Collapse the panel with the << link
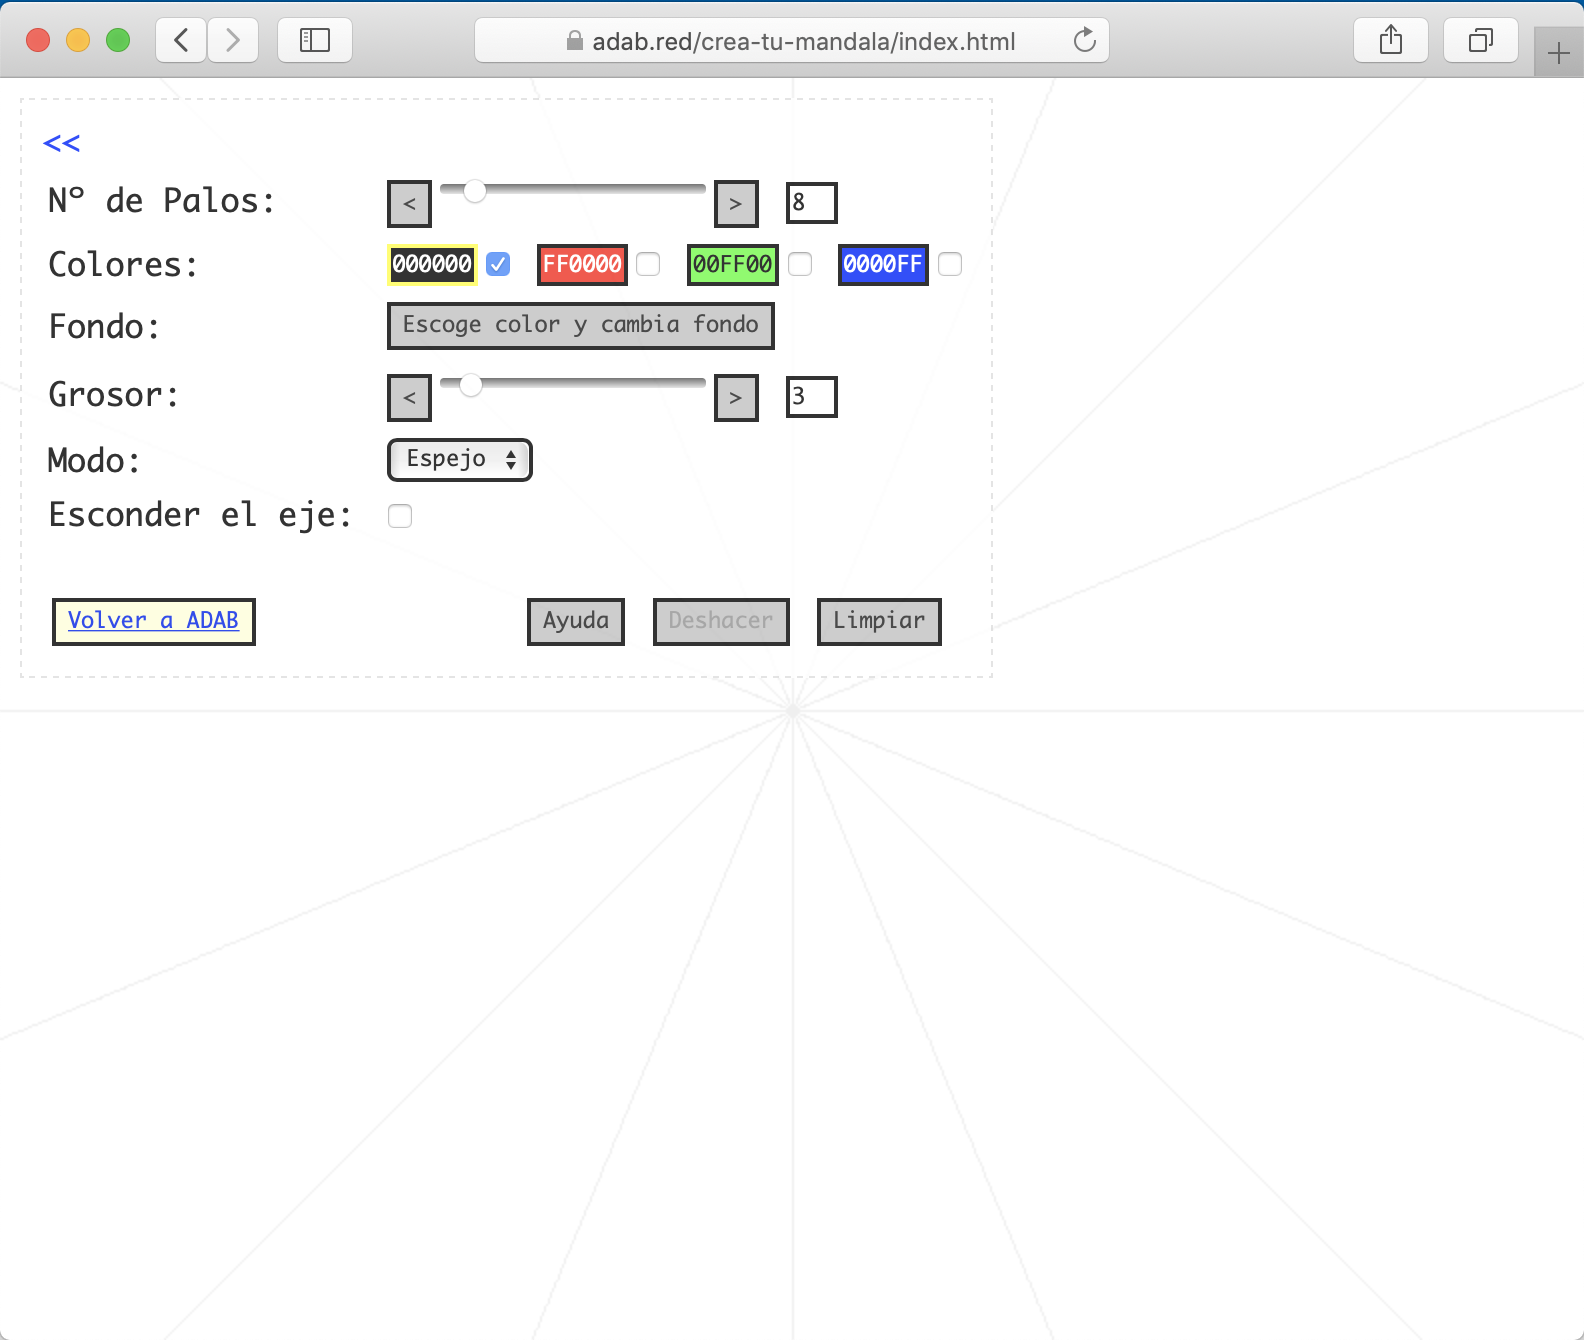 62,143
